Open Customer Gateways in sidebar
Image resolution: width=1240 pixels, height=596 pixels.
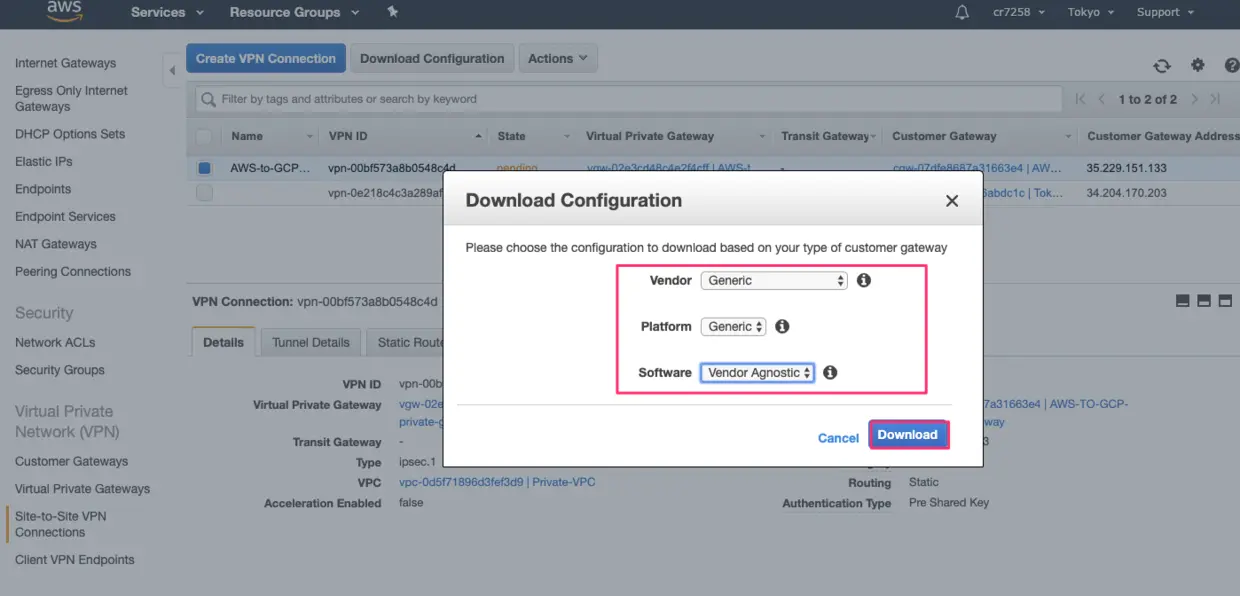pyautogui.click(x=72, y=461)
